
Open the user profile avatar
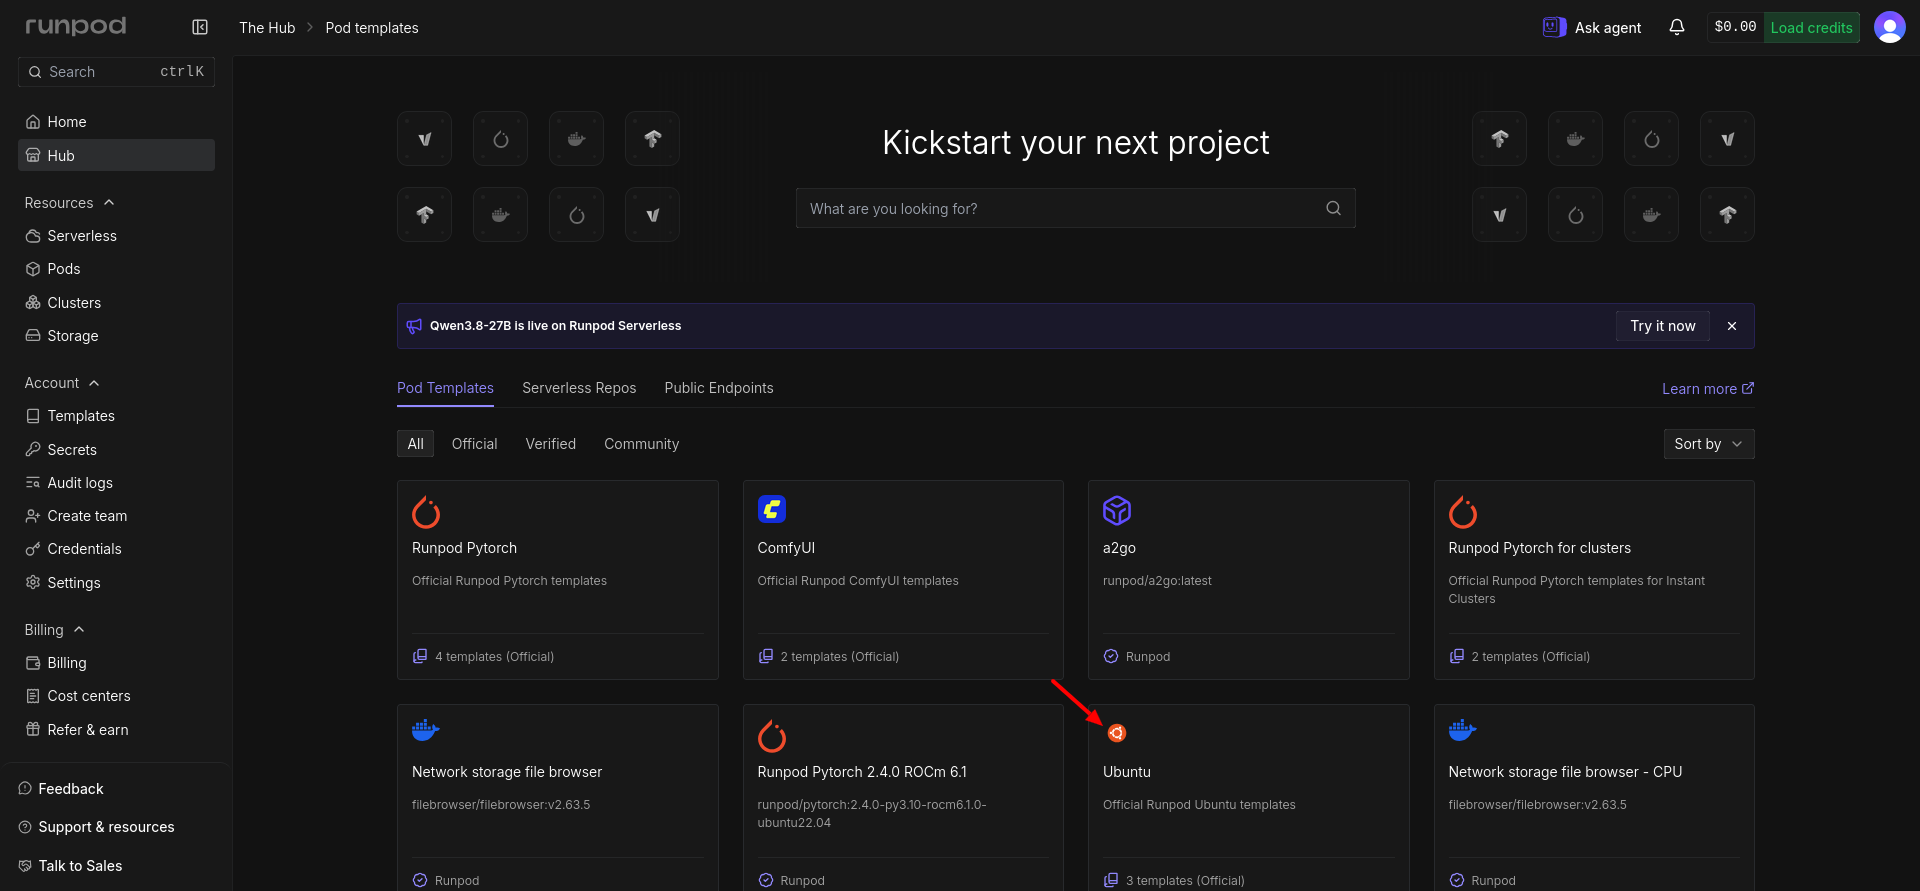(x=1889, y=27)
